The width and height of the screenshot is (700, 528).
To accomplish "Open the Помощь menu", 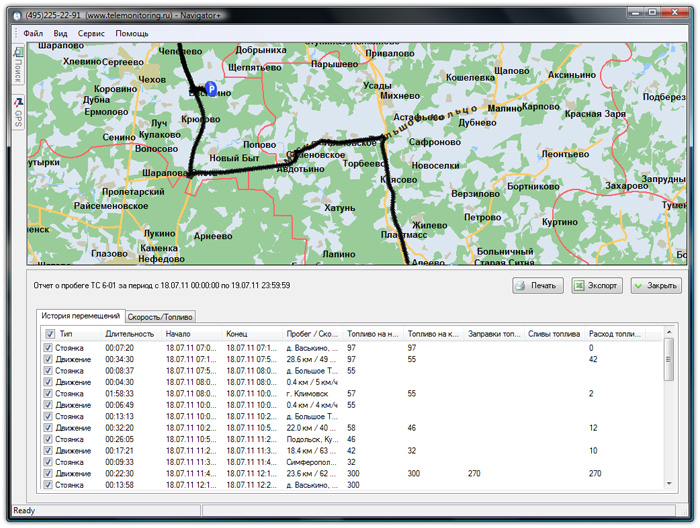I will tap(131, 33).
